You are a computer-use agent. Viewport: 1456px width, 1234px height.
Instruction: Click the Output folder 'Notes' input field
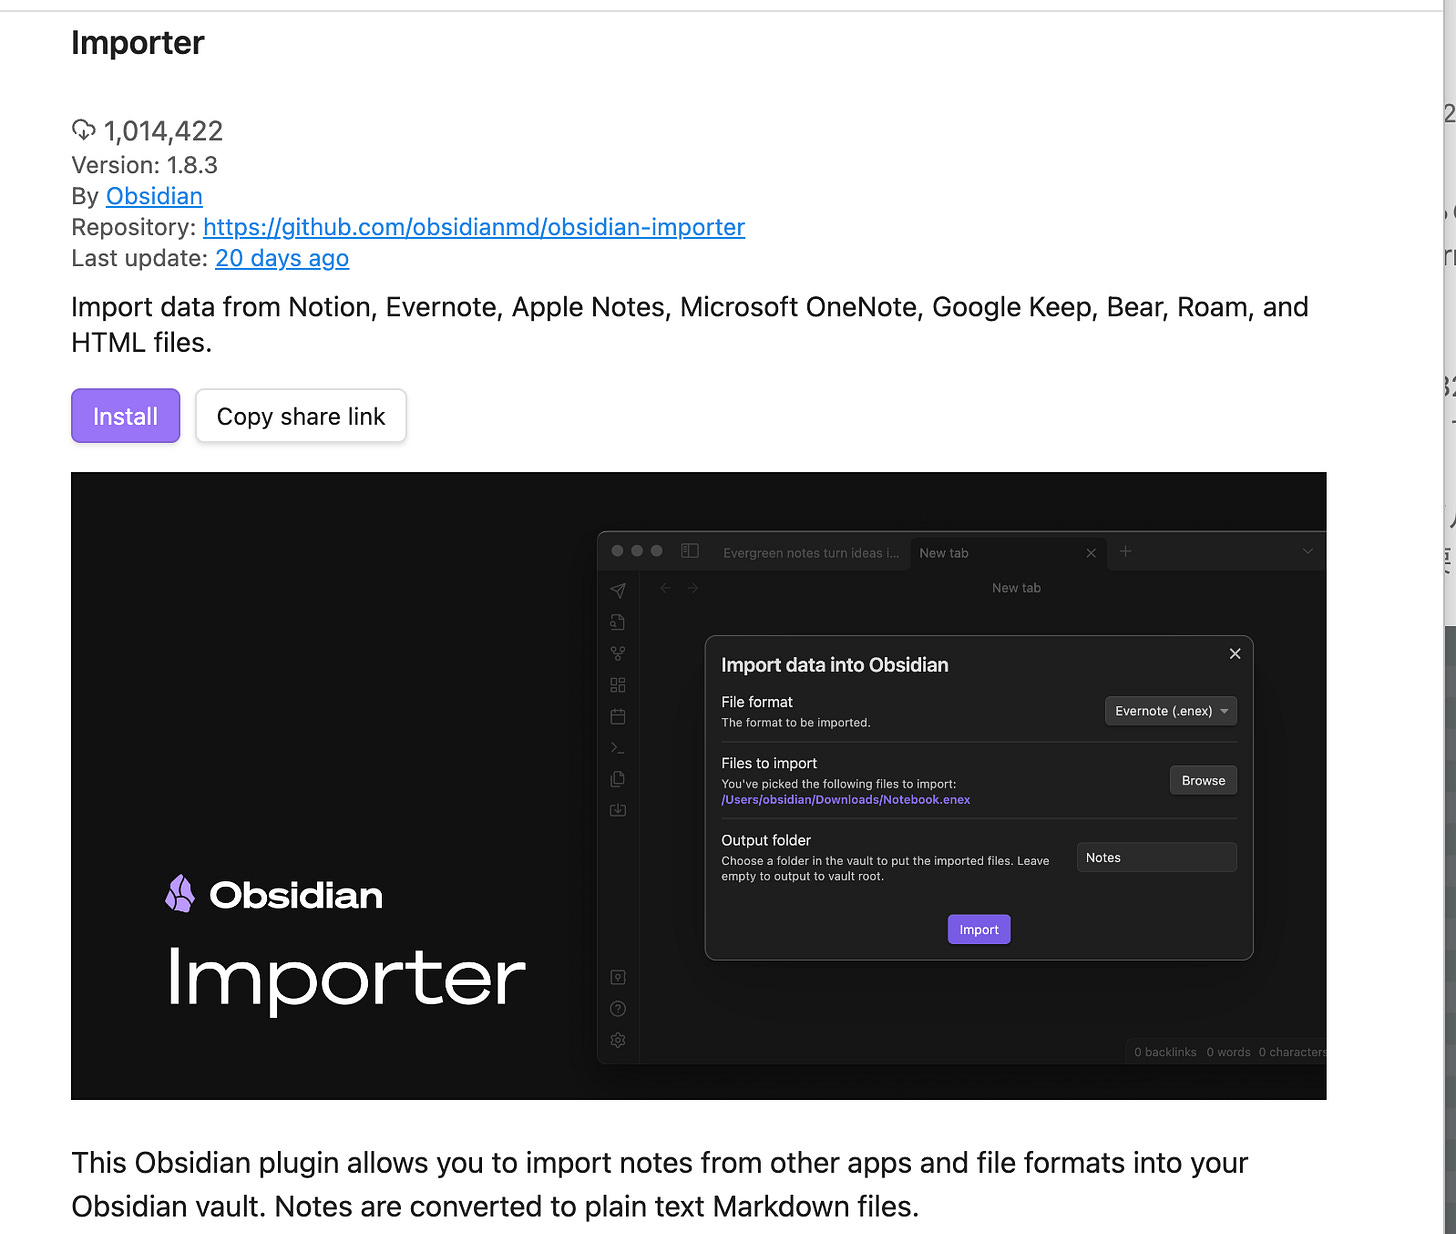coord(1157,857)
